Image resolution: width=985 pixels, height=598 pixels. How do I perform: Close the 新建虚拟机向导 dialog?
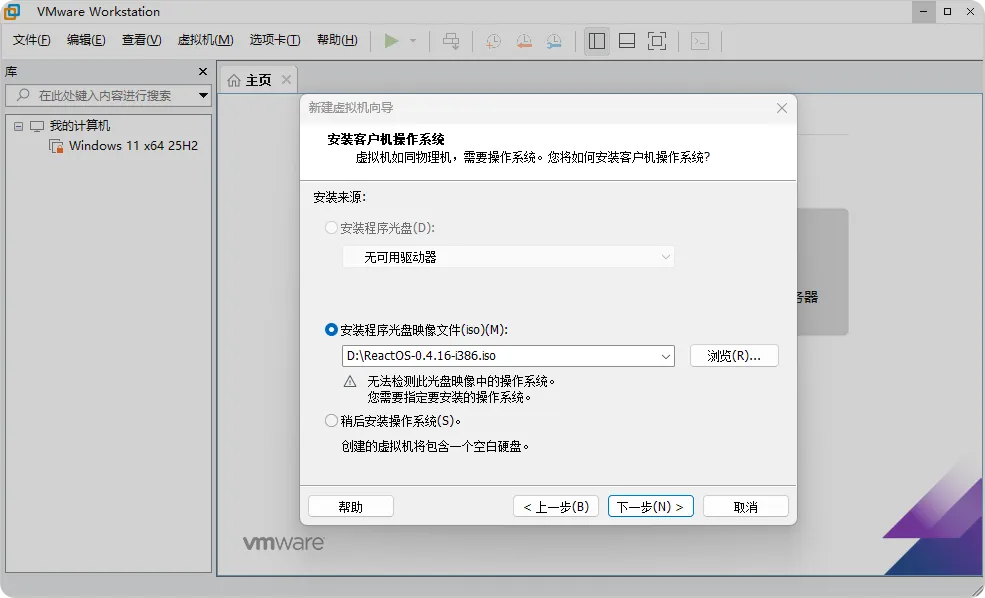coord(782,108)
